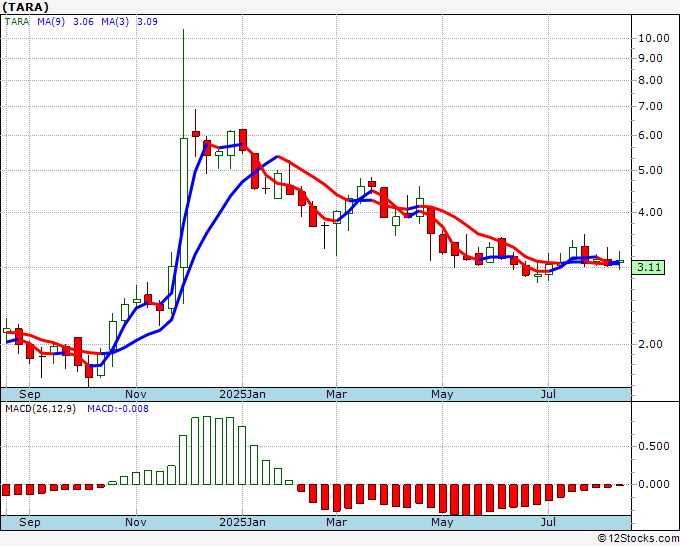
Task: Click Nov on the price chart time axis
Action: point(136,394)
